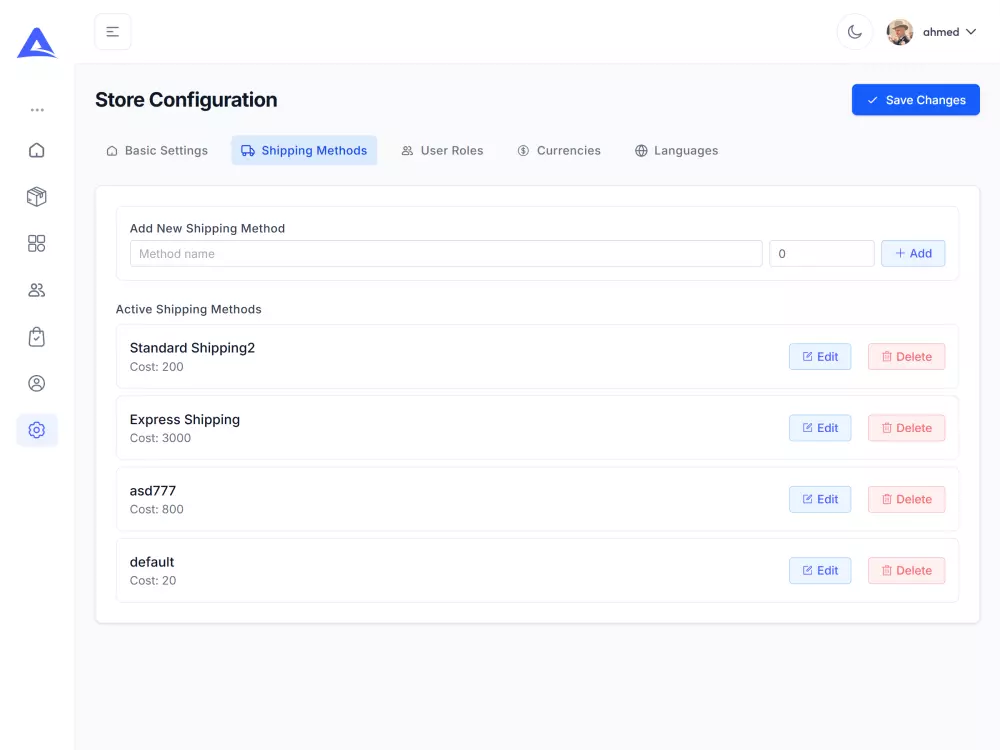Open the categories grid icon in sidebar

[x=37, y=243]
